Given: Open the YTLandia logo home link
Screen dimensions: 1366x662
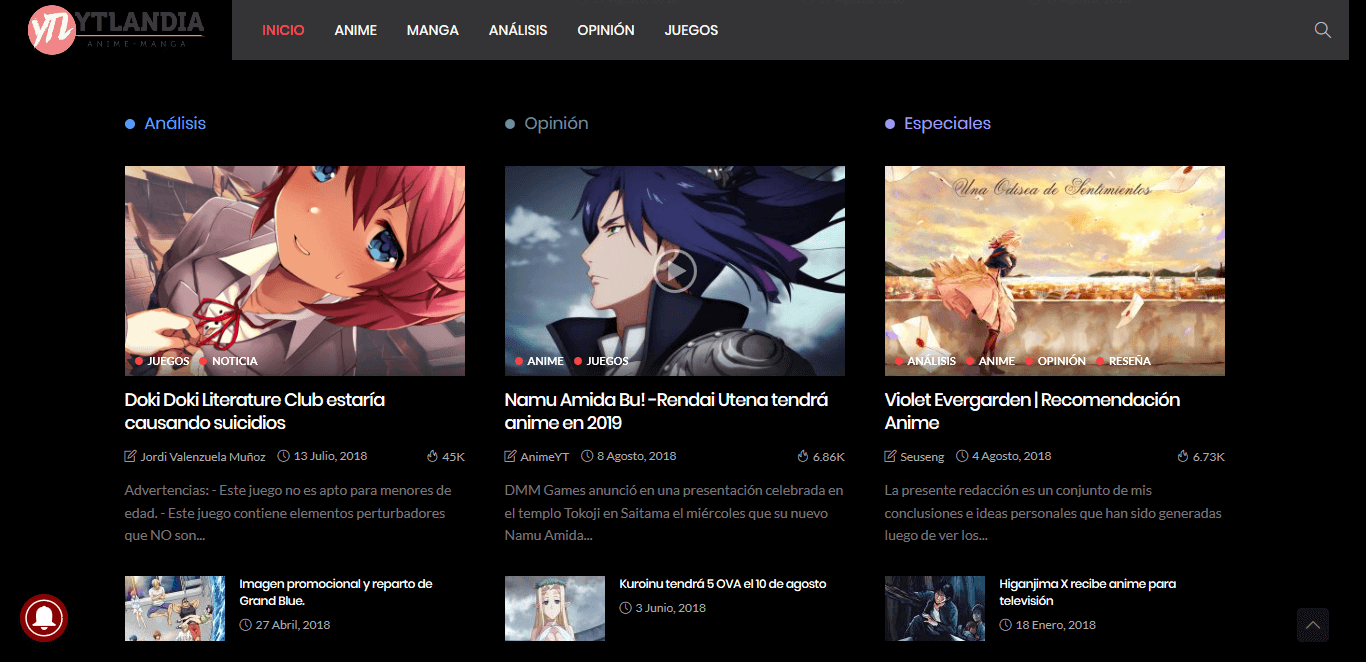Looking at the screenshot, I should [116, 30].
